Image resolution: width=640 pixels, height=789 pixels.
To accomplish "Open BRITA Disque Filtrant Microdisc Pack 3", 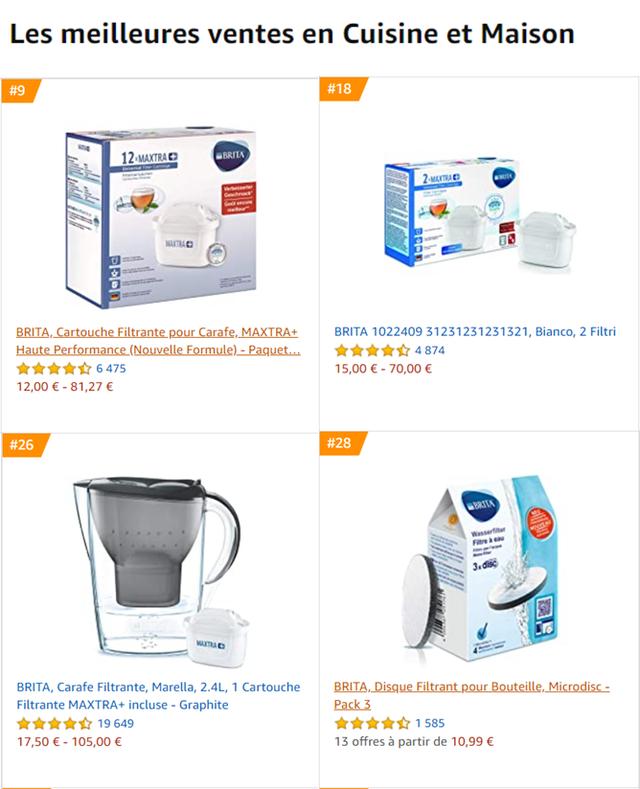I will (x=471, y=695).
